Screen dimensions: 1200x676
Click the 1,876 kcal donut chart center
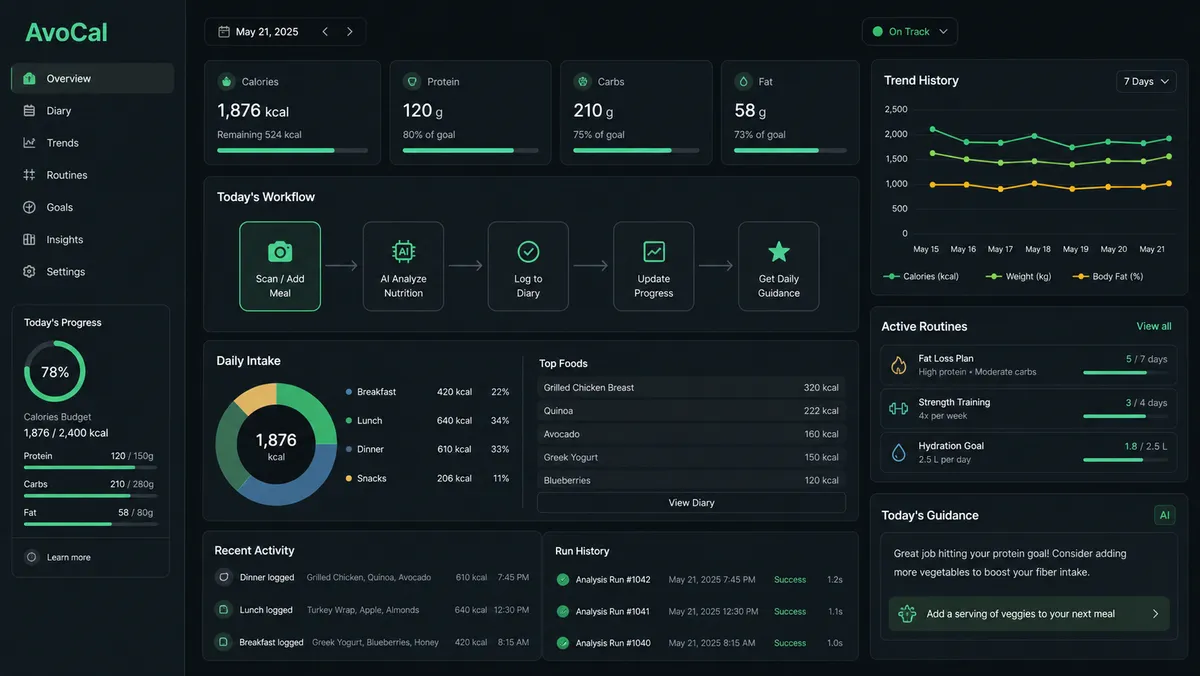pos(276,445)
